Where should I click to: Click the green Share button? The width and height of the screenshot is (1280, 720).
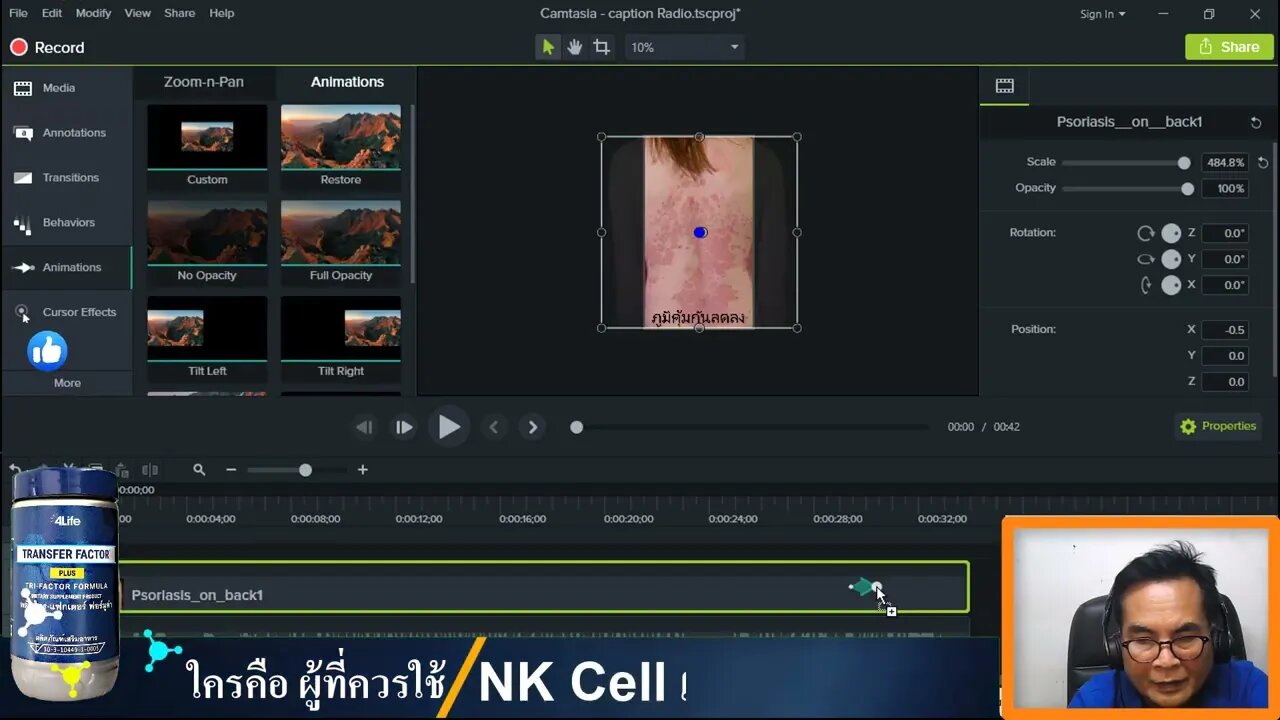pos(1229,47)
